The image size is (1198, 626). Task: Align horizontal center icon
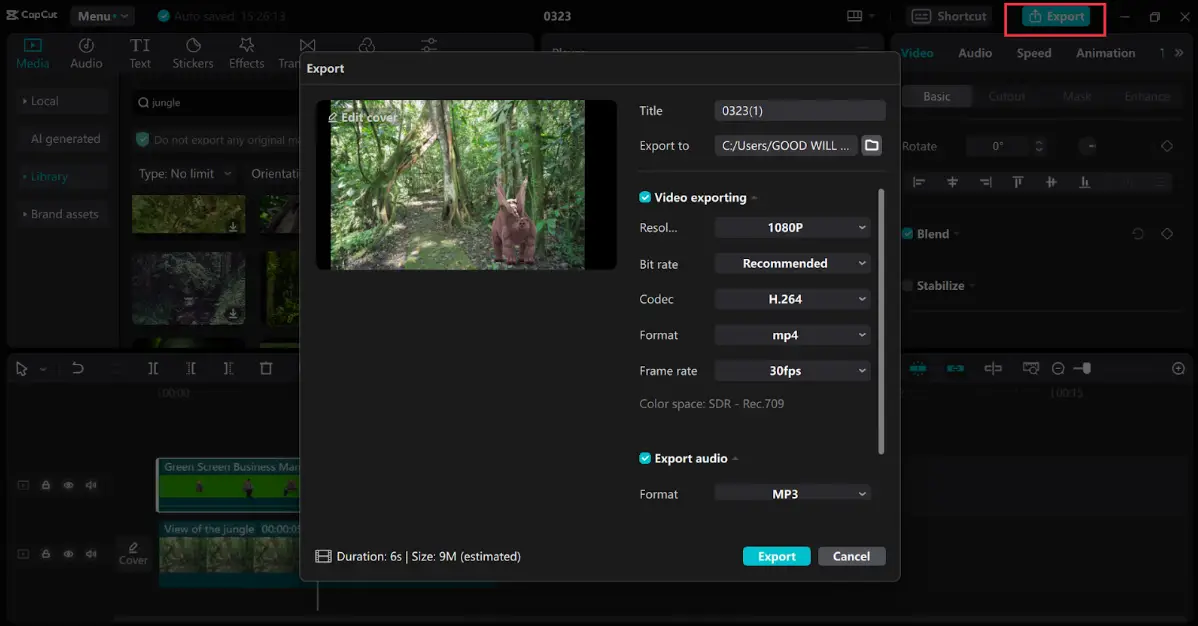pos(952,182)
